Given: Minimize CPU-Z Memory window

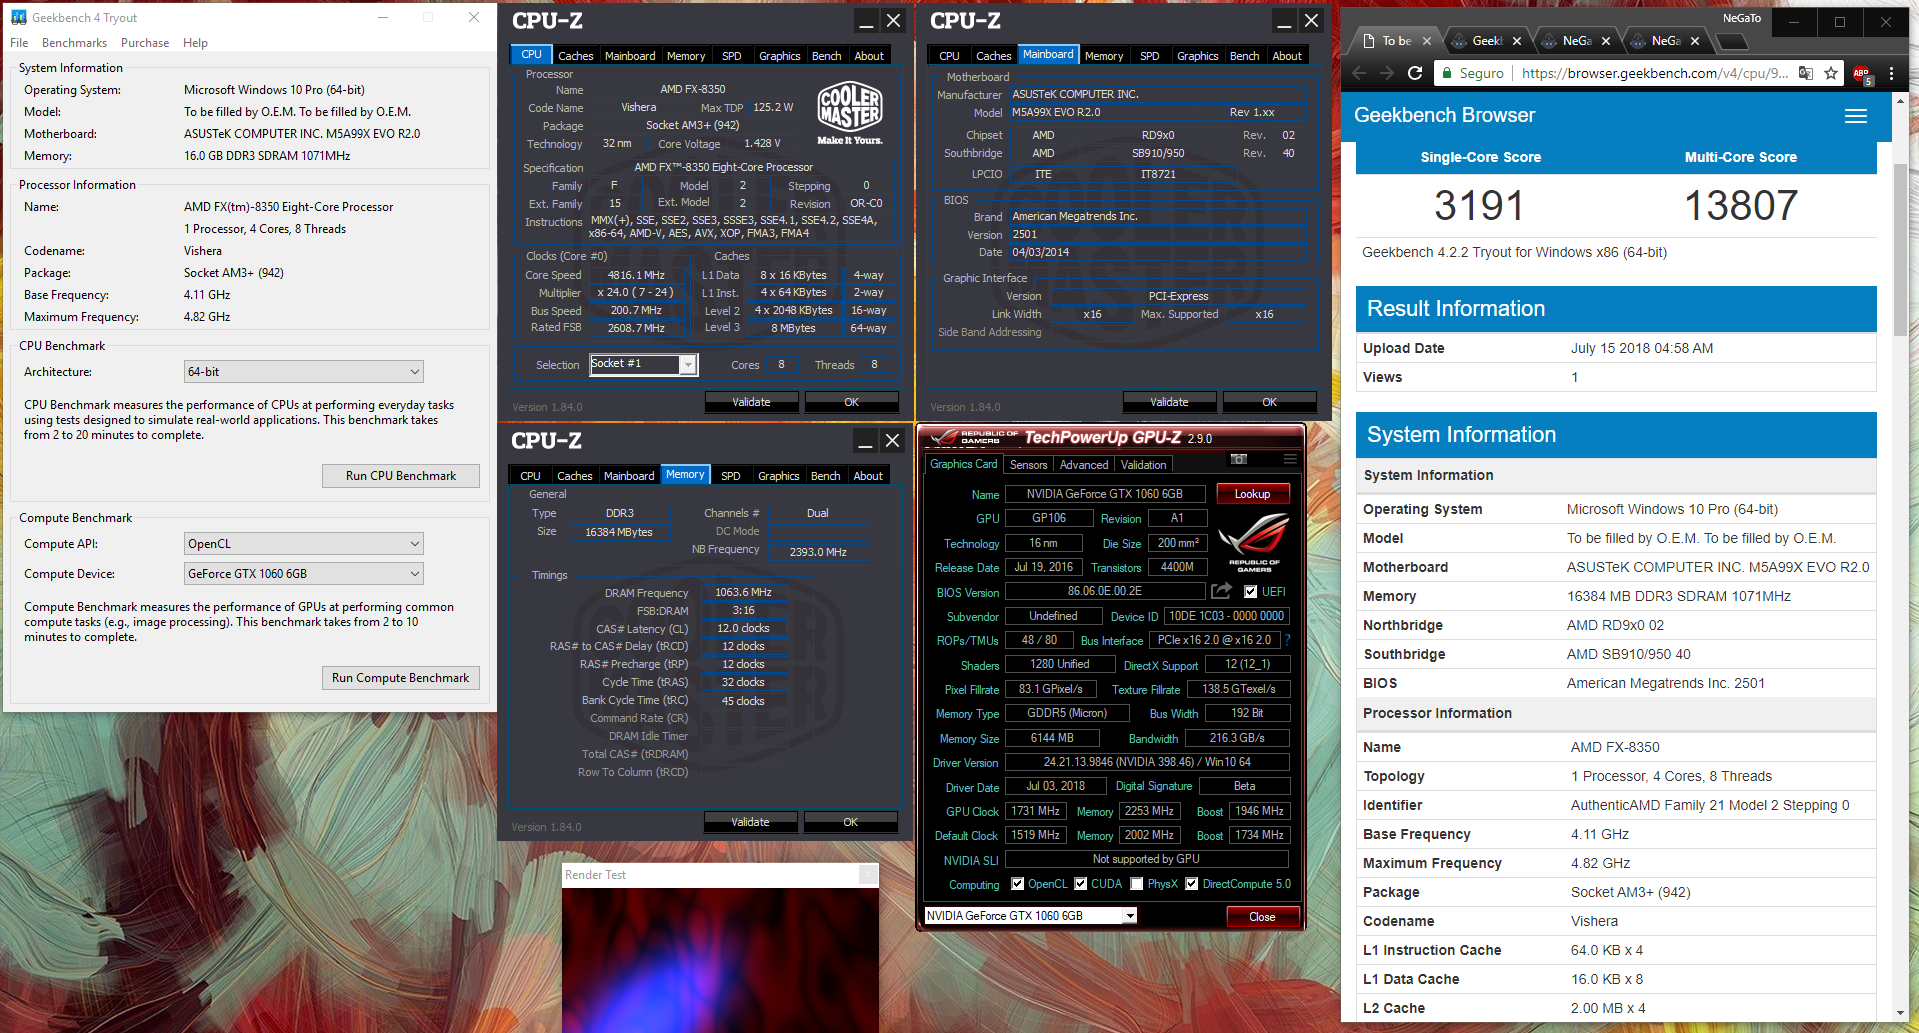Looking at the screenshot, I should tap(865, 441).
